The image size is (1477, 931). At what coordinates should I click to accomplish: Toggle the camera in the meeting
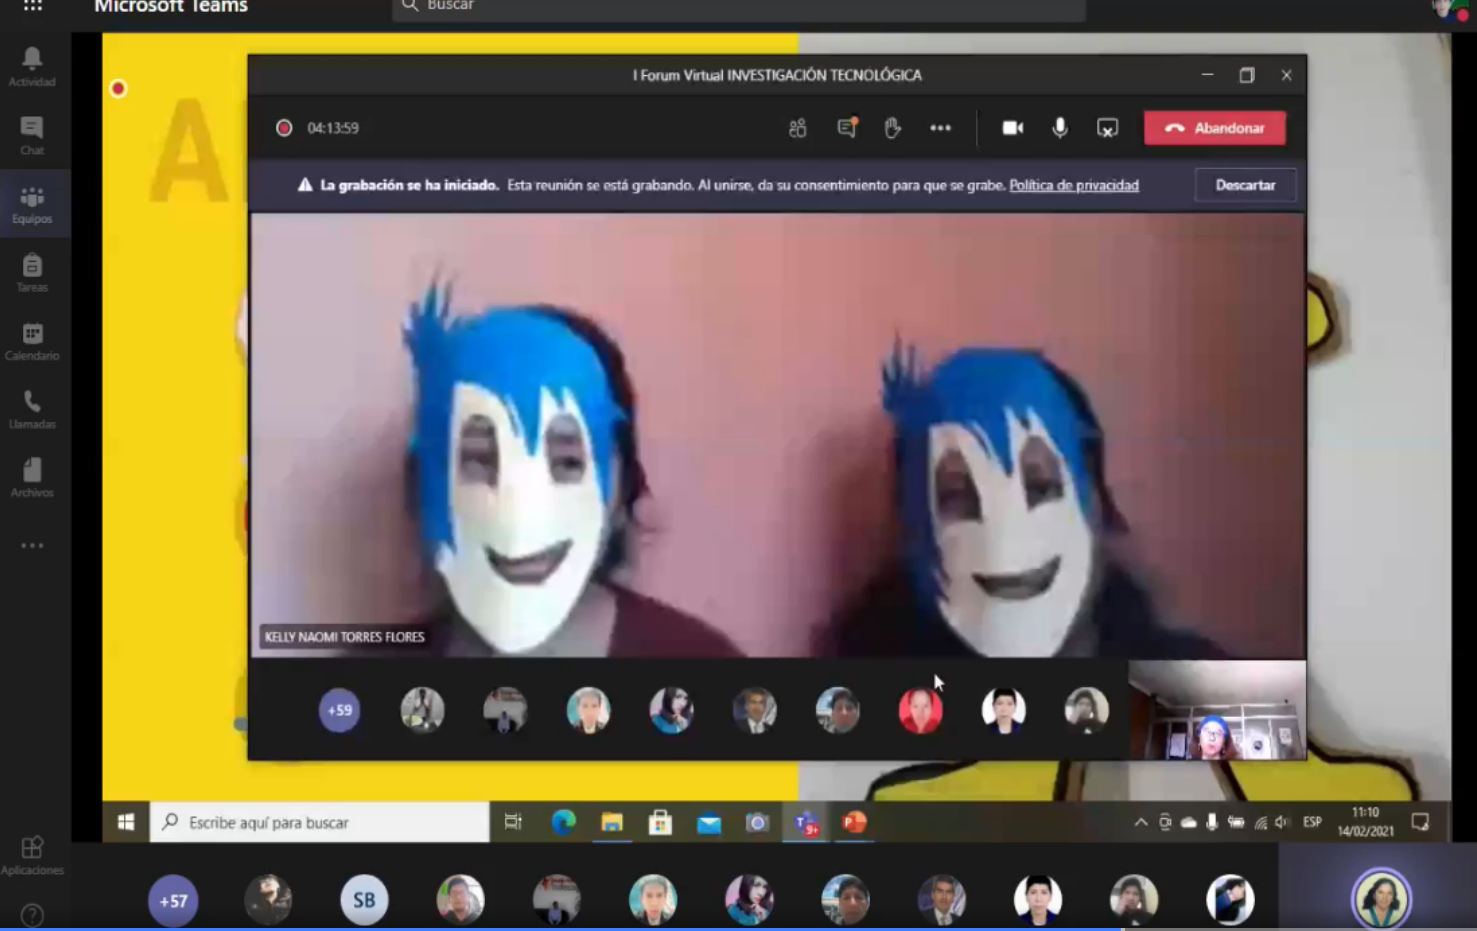[x=1012, y=128]
